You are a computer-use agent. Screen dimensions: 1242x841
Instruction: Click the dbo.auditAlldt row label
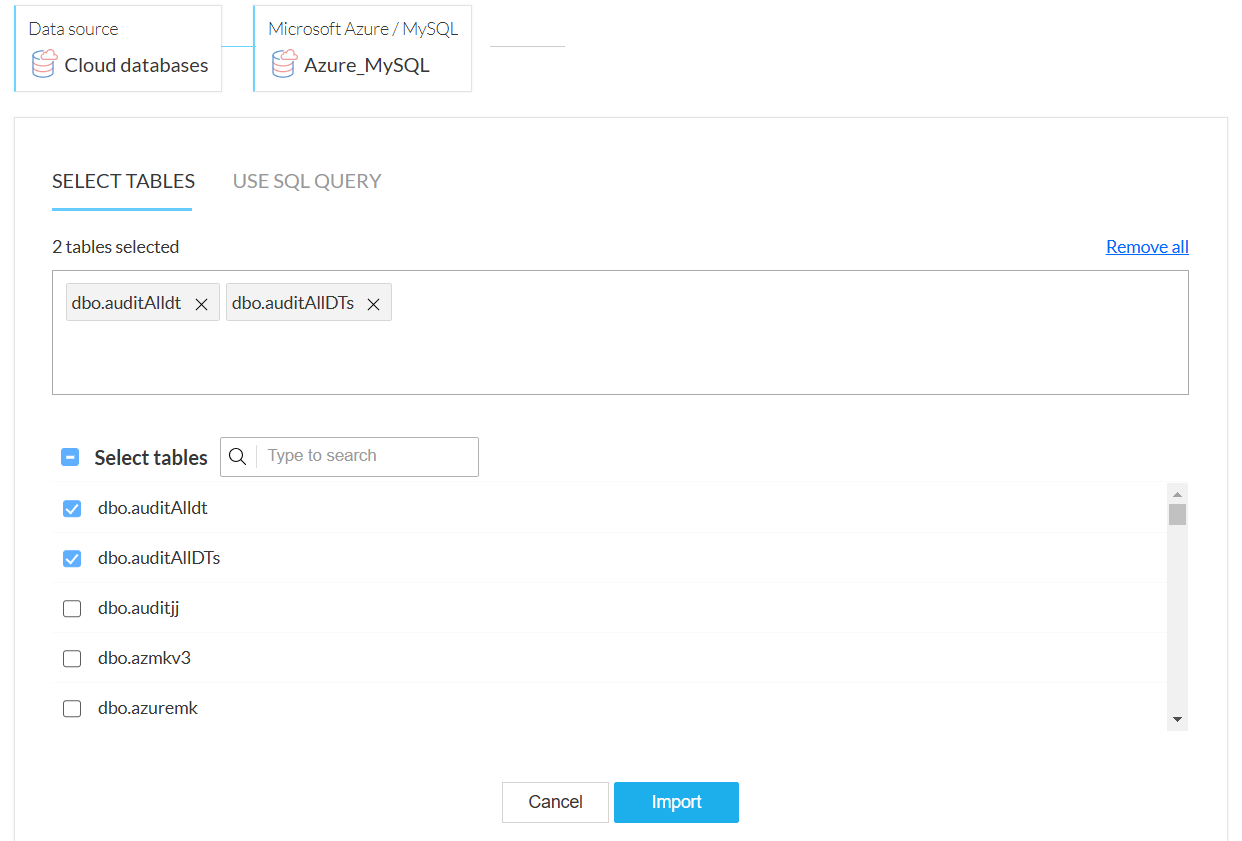[x=153, y=508]
